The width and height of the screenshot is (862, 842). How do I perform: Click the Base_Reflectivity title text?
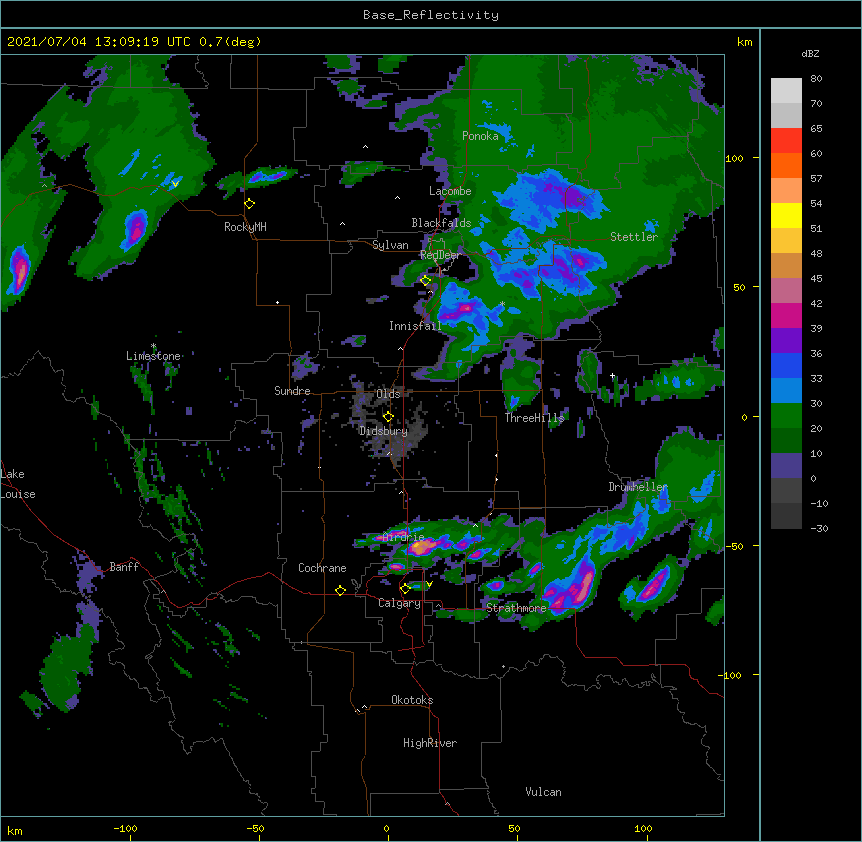click(431, 15)
